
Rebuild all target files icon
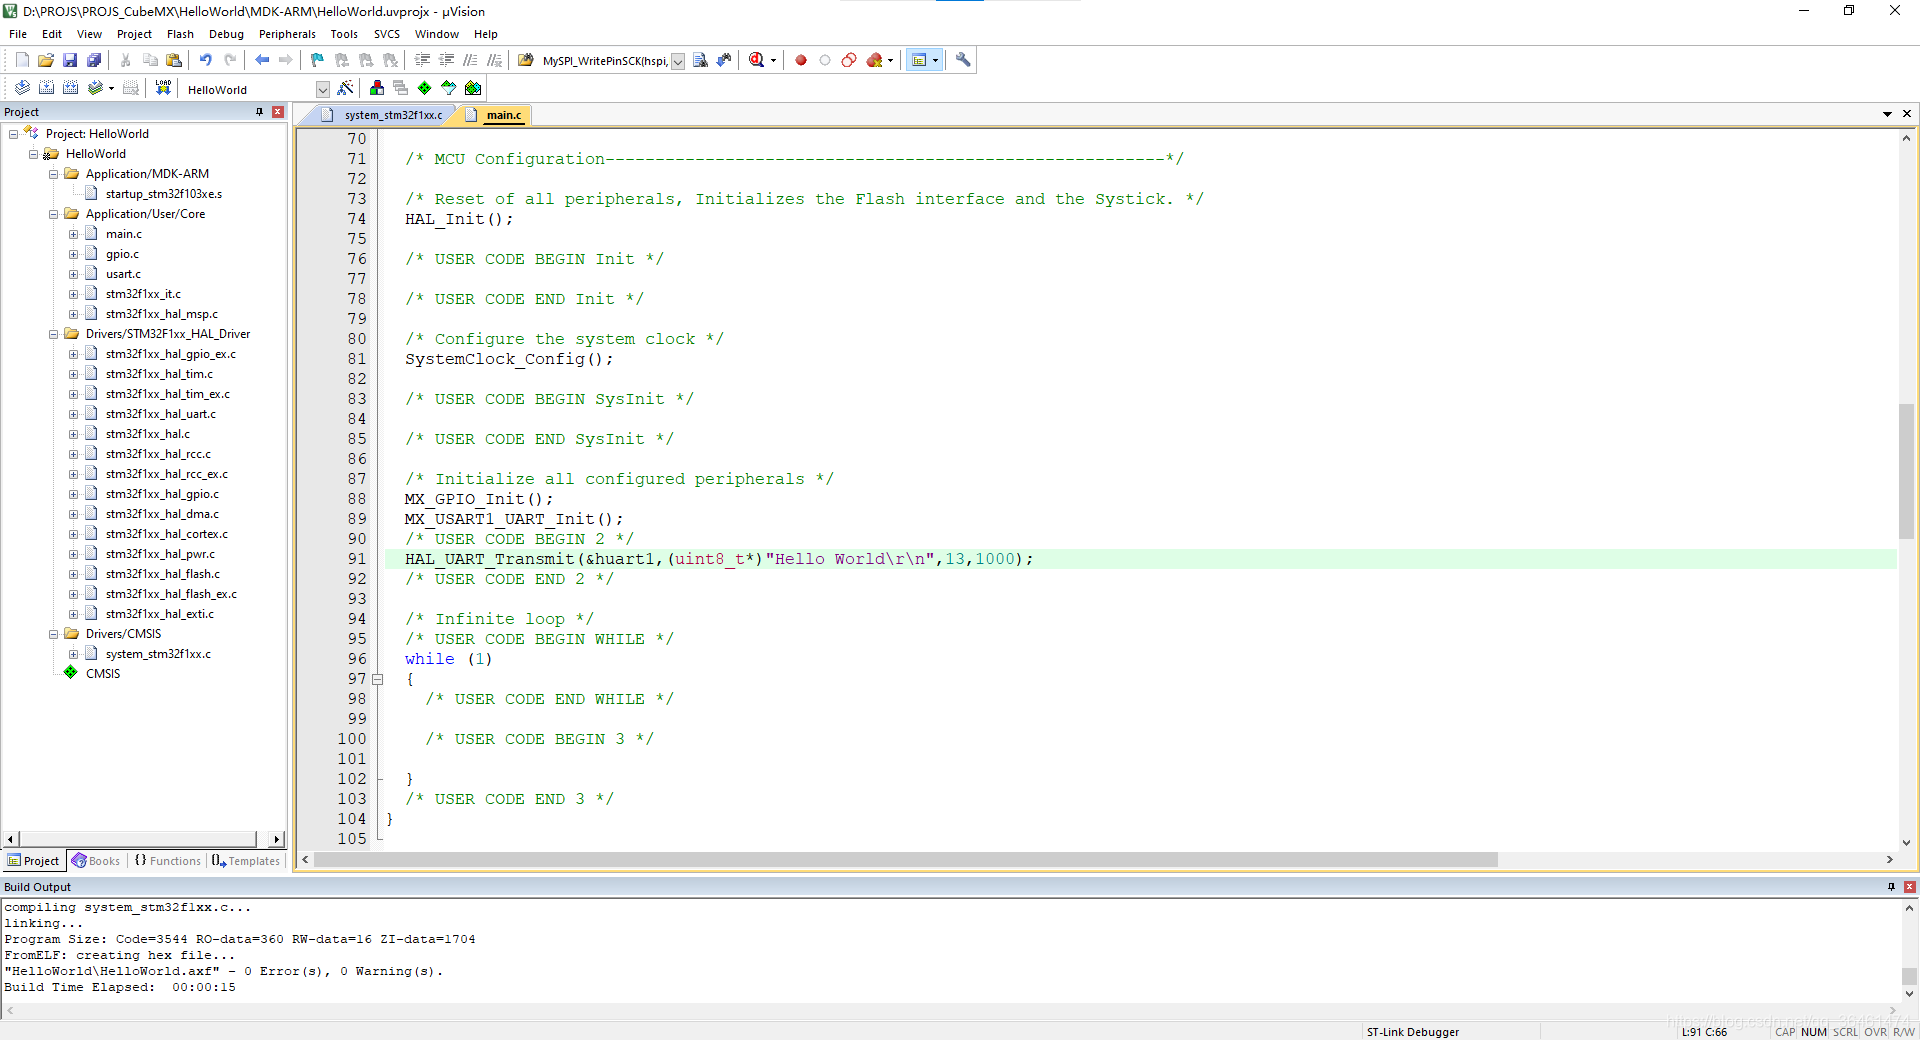coord(70,88)
